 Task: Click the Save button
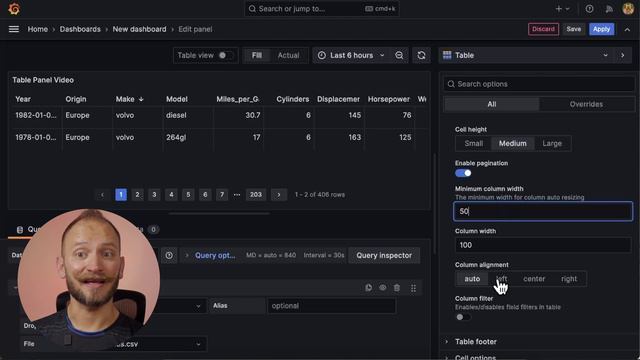pos(573,29)
